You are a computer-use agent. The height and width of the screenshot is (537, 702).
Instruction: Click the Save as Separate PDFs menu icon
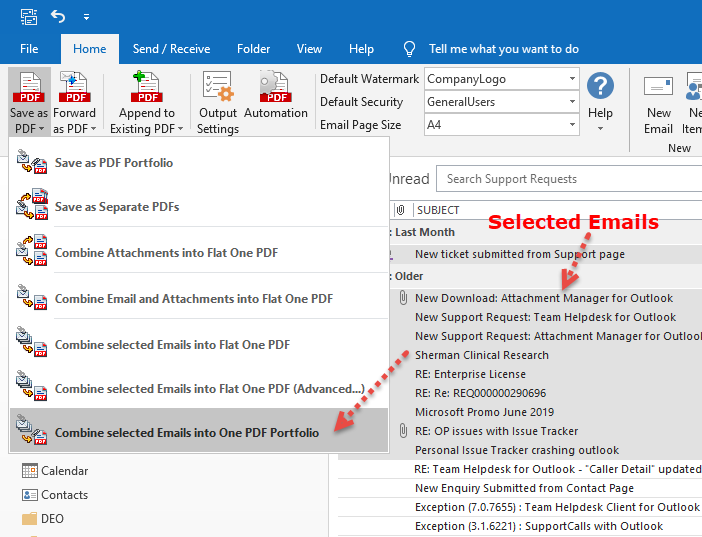click(32, 205)
